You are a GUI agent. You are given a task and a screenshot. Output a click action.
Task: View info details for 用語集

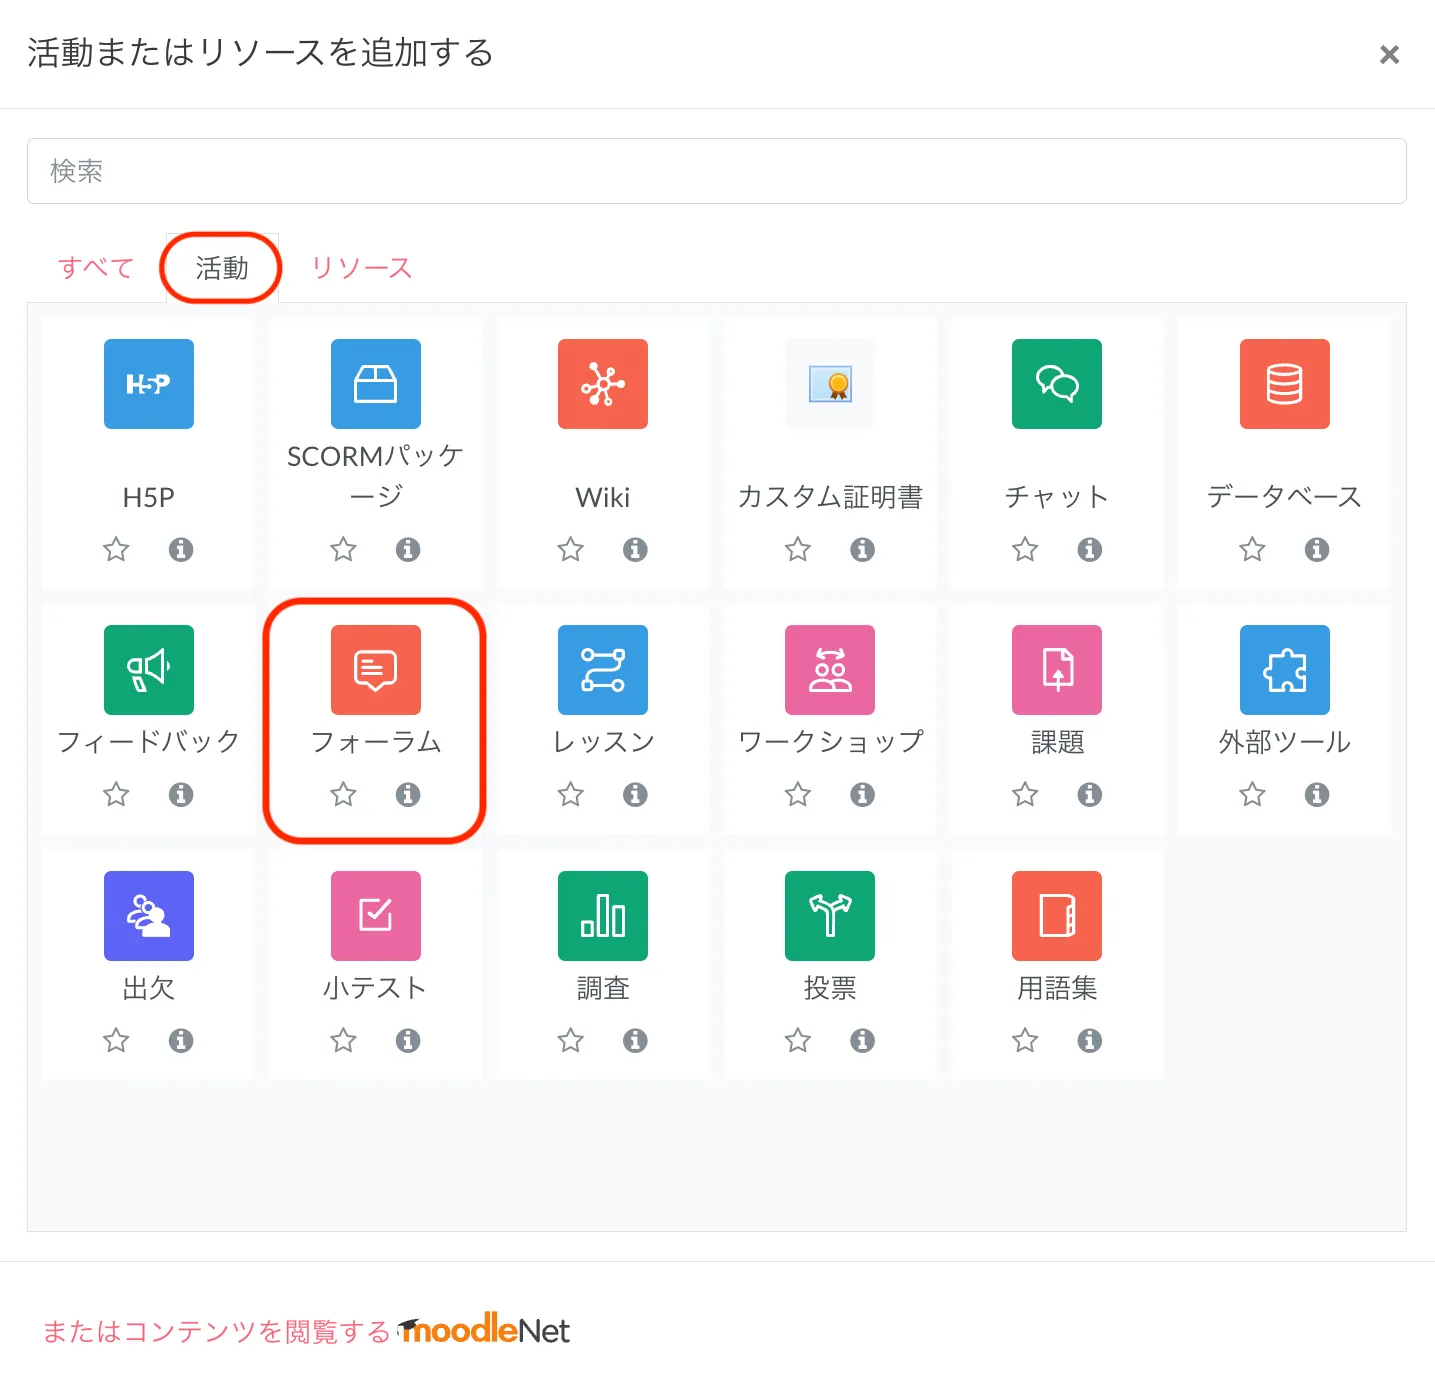point(1089,1041)
